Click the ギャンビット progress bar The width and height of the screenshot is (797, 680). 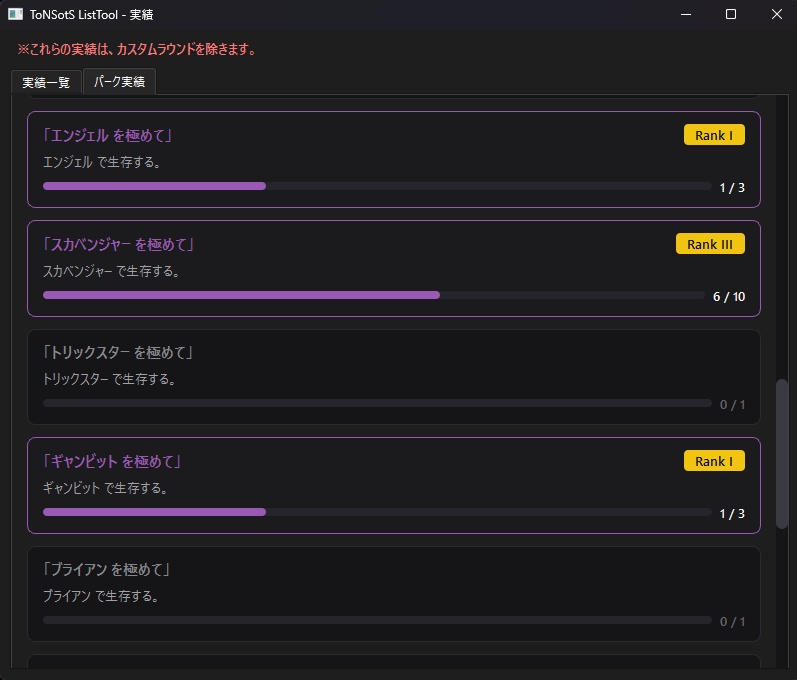pos(377,512)
